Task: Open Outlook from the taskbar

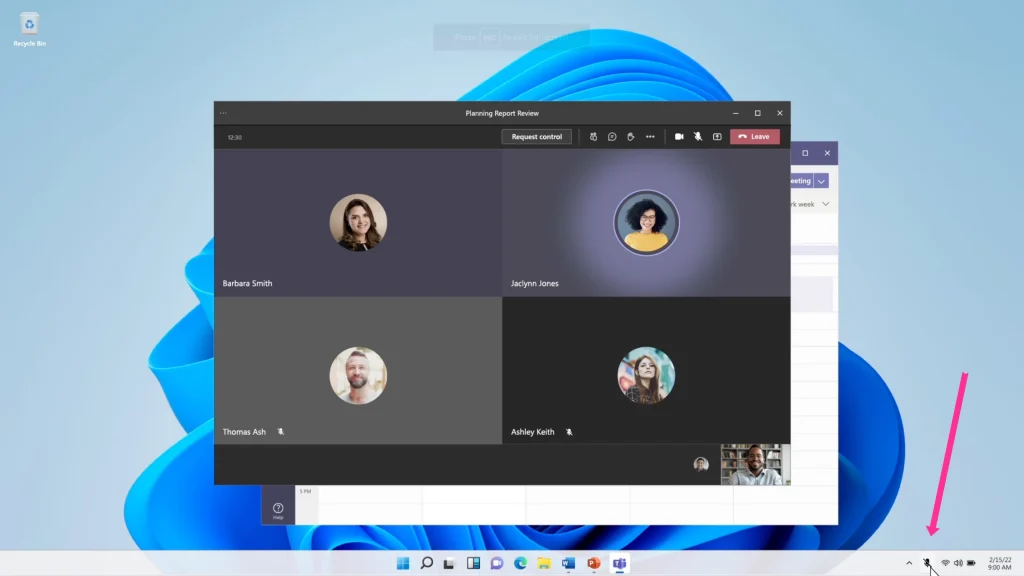Action: tap(571, 562)
